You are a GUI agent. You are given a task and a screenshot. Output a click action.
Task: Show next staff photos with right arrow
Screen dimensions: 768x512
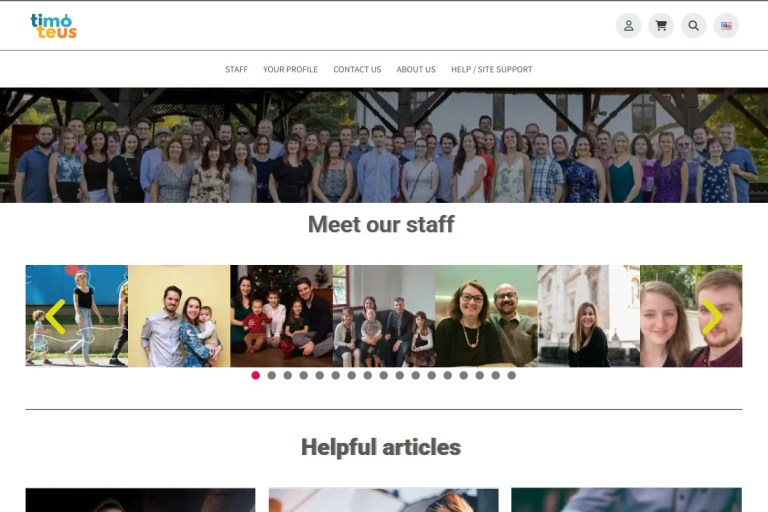click(712, 317)
